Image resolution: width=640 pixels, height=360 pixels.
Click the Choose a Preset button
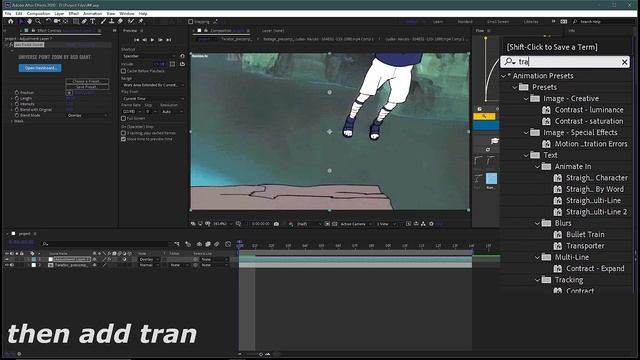point(87,81)
